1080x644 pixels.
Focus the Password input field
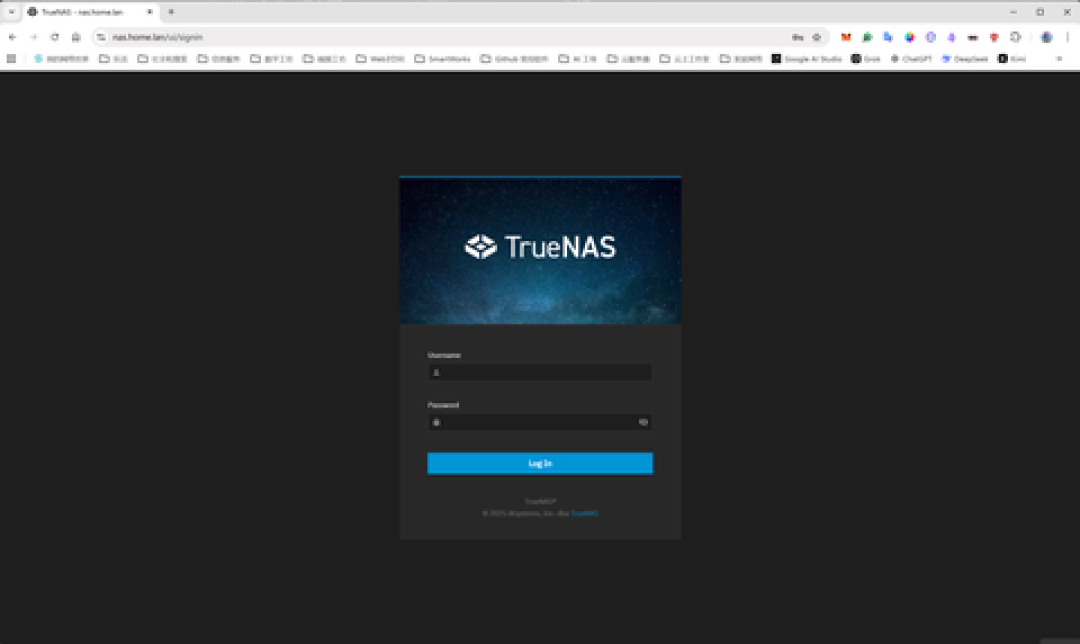[539, 422]
